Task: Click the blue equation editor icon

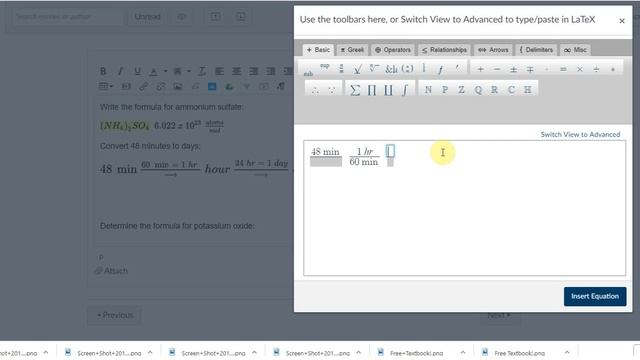Action: (212, 87)
